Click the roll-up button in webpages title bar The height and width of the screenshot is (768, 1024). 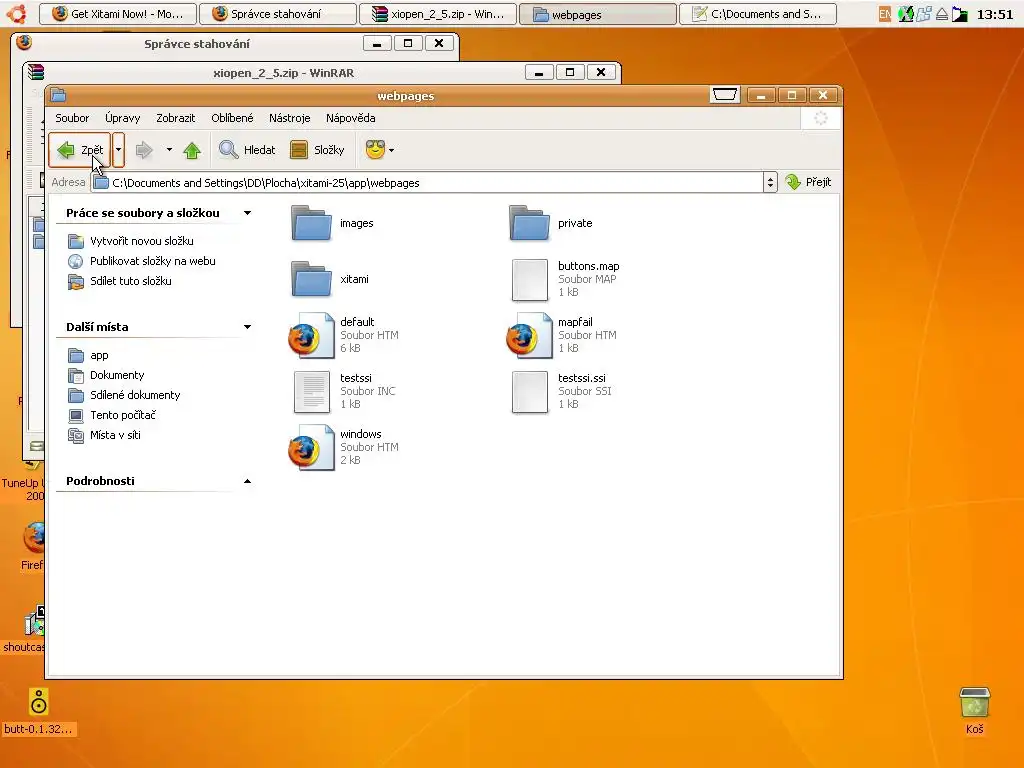click(x=724, y=95)
